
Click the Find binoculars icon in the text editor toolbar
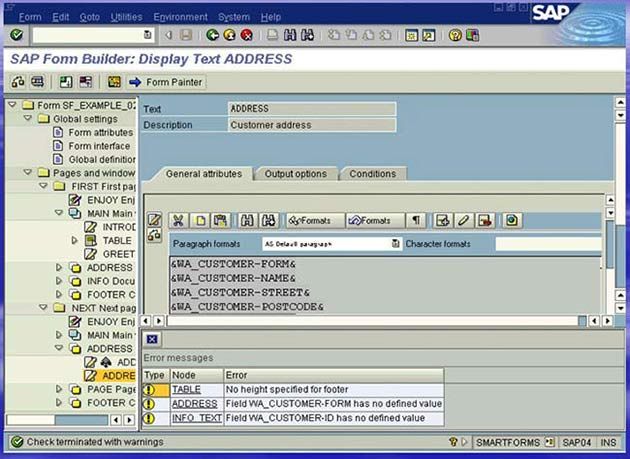point(247,221)
